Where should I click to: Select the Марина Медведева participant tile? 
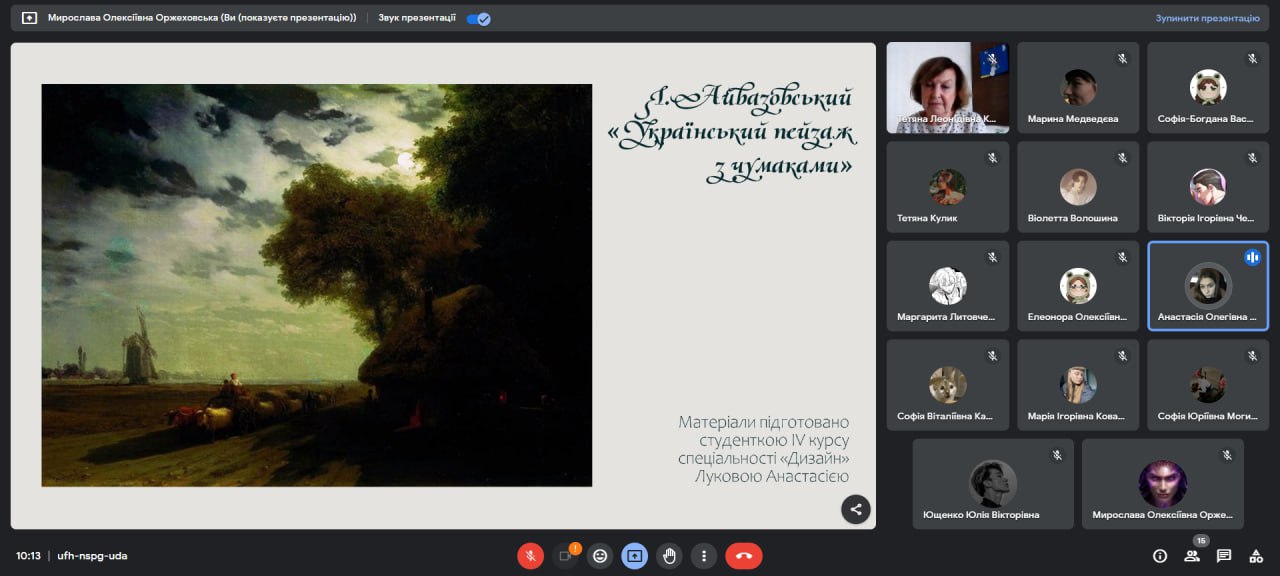coord(1078,87)
